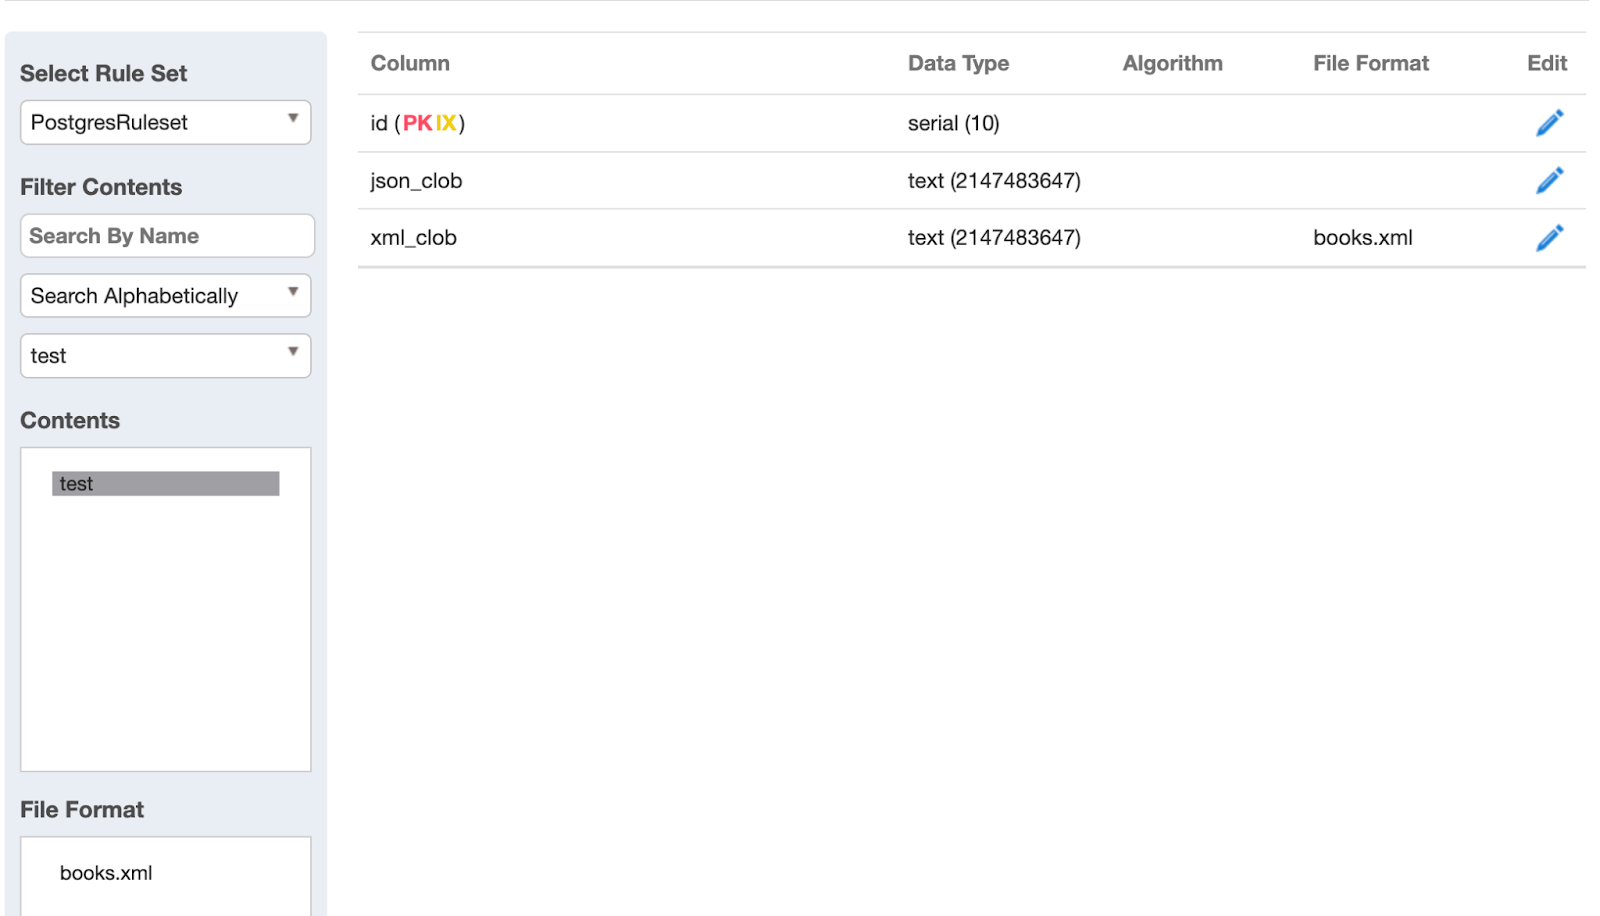Click the IX tag on id row
Image resolution: width=1600 pixels, height=916 pixels.
pyautogui.click(x=446, y=123)
